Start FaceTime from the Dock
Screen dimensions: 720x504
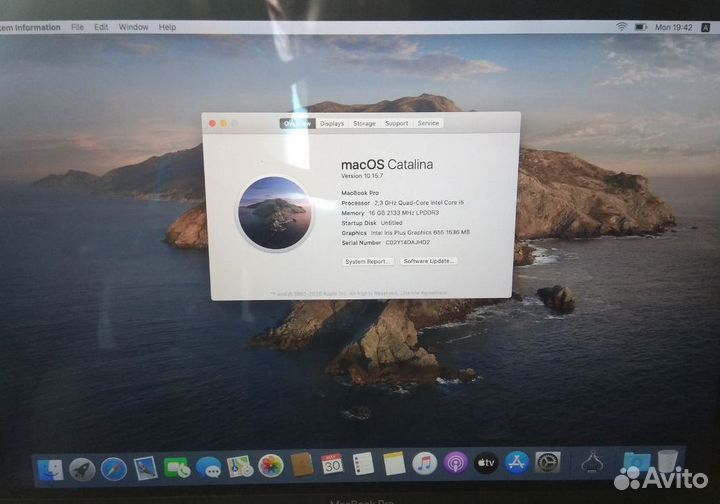(x=177, y=468)
